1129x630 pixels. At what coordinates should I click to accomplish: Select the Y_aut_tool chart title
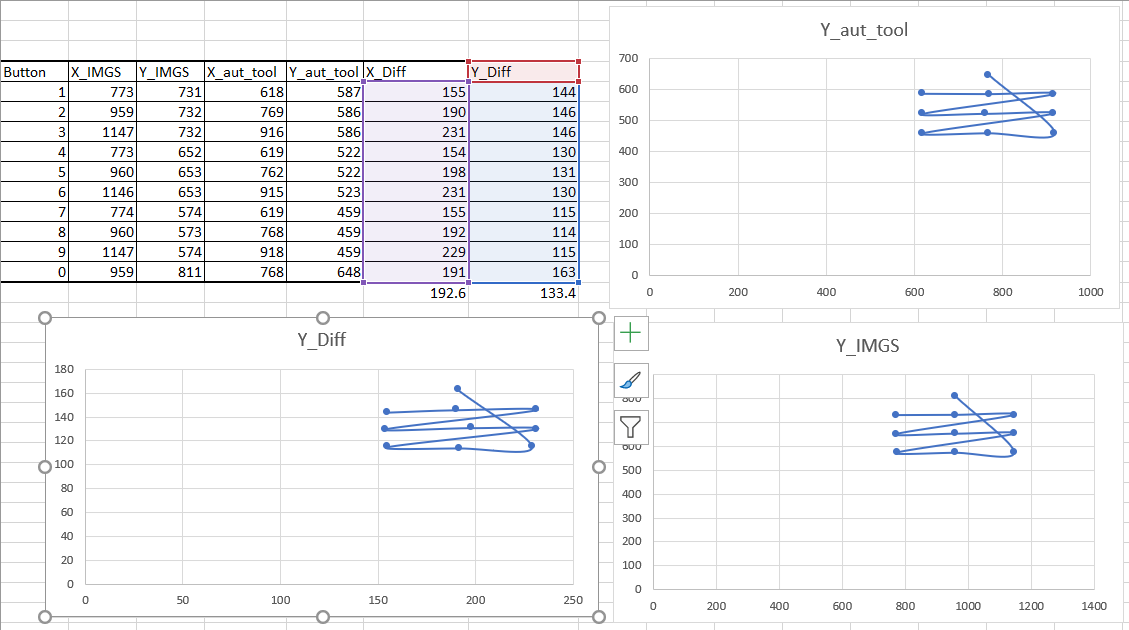coord(864,30)
